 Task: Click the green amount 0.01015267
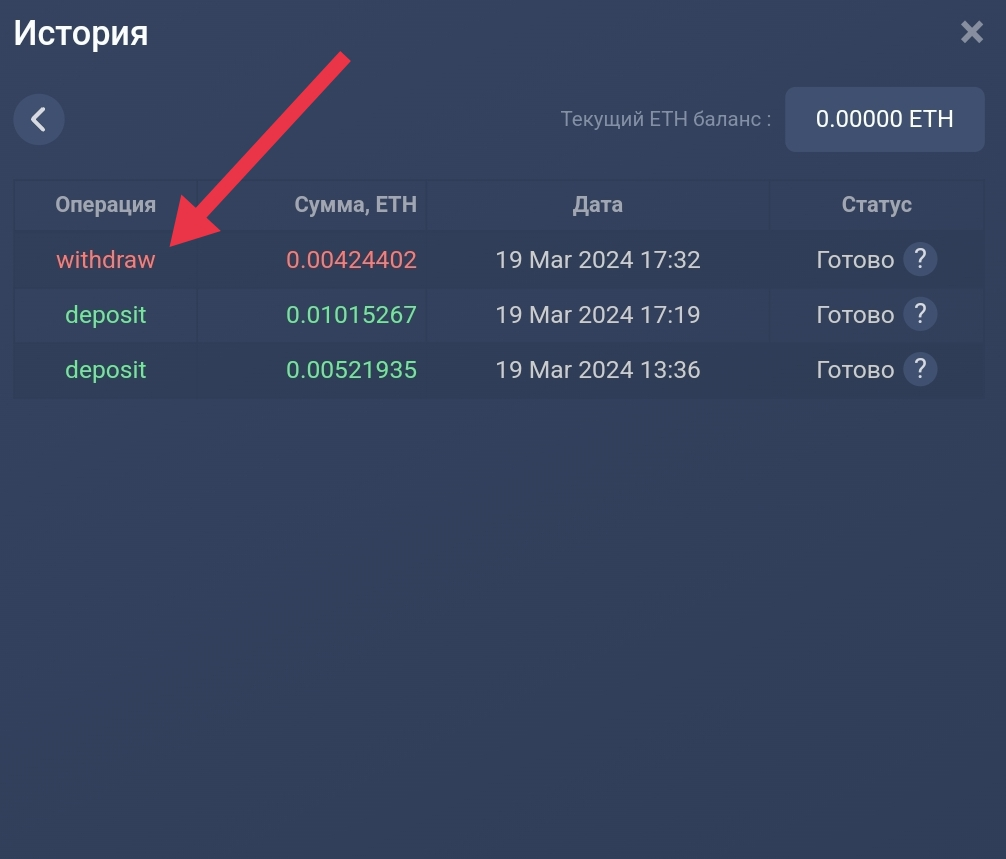click(352, 314)
